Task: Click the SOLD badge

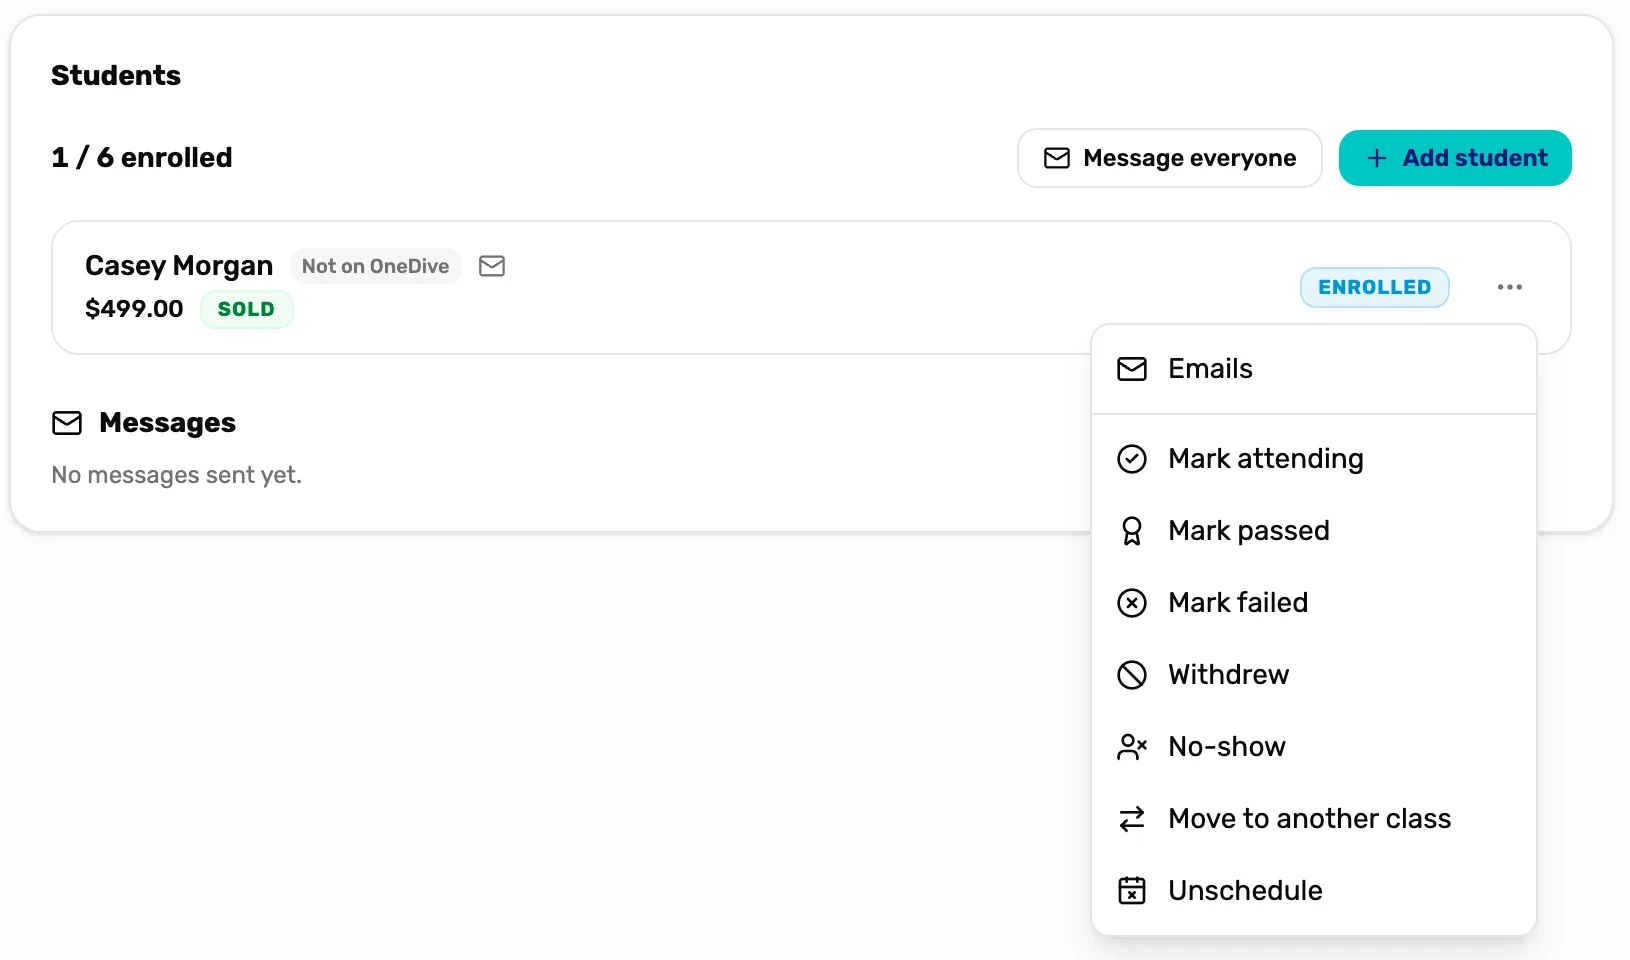Action: click(246, 309)
